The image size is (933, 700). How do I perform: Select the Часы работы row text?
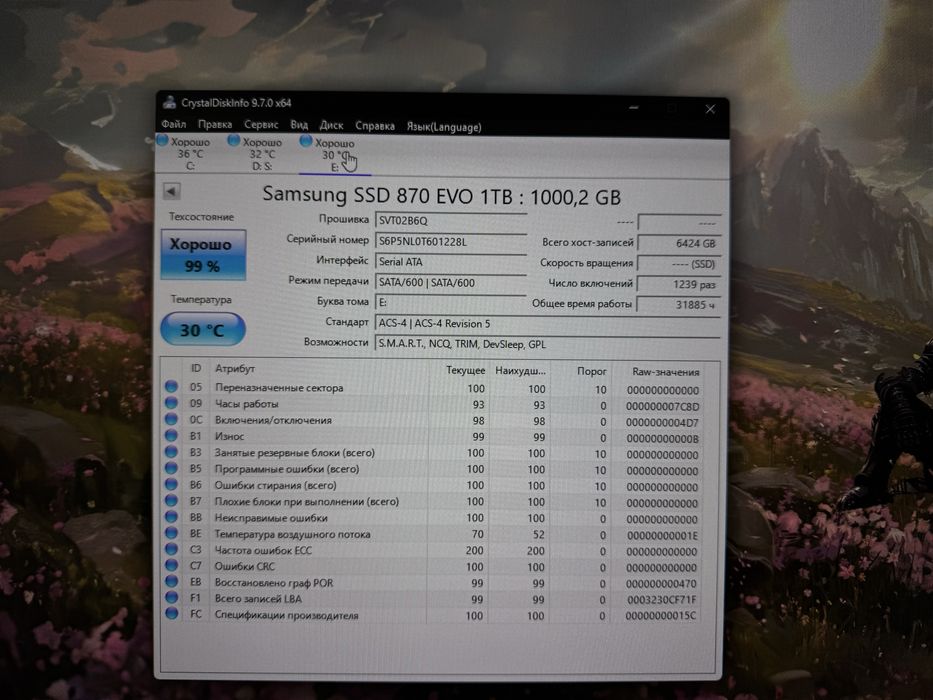[246, 404]
